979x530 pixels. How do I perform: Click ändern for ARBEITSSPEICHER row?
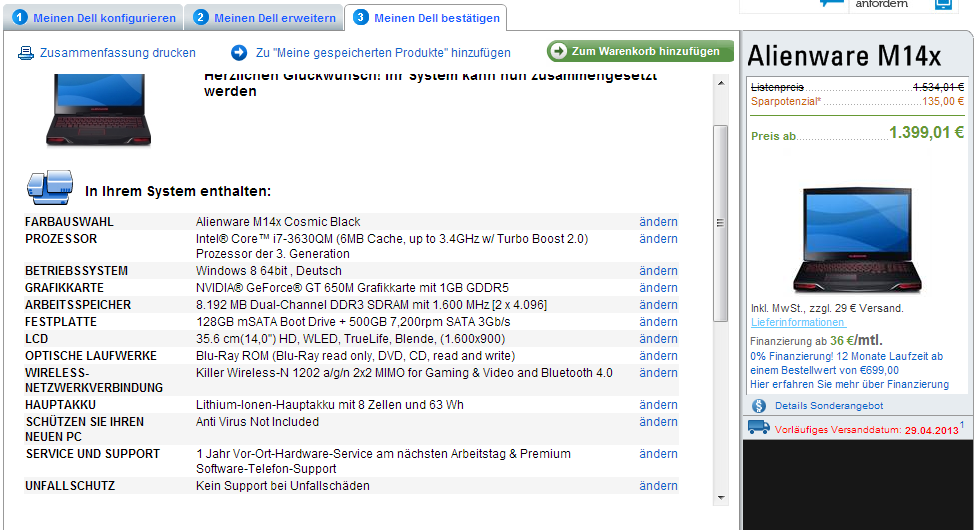tap(658, 305)
